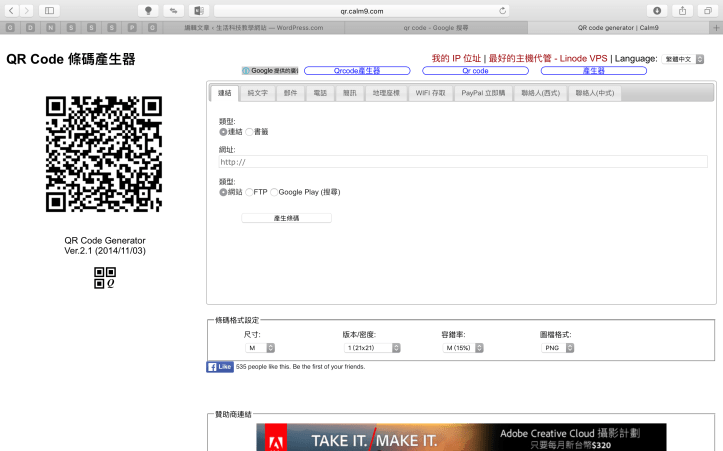This screenshot has height=451, width=723.
Task: Click the Facebook Like button
Action: click(x=220, y=367)
